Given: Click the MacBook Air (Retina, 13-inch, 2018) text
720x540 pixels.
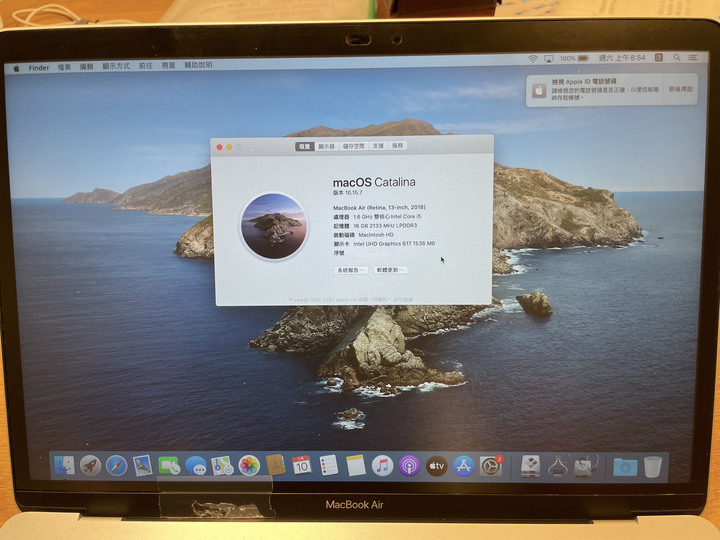Looking at the screenshot, I should [x=379, y=208].
